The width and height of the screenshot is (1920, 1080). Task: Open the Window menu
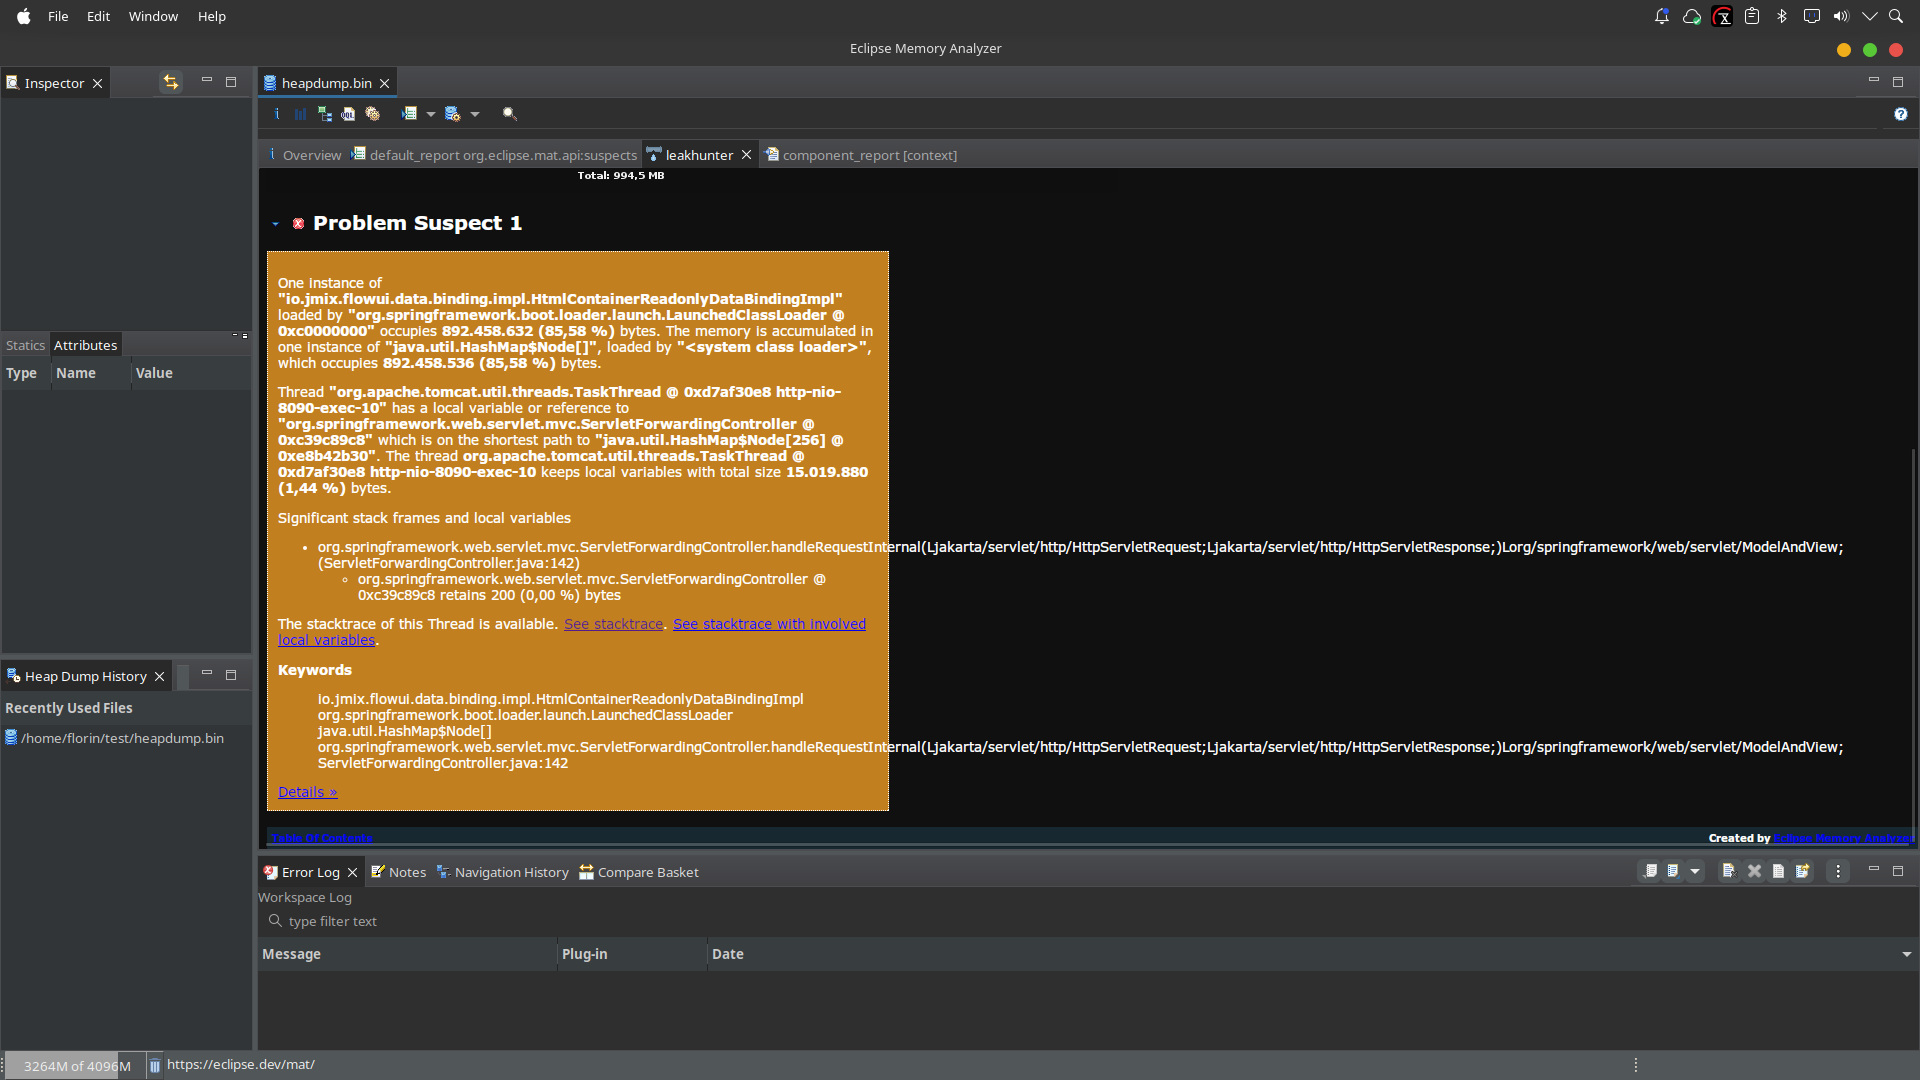point(153,16)
